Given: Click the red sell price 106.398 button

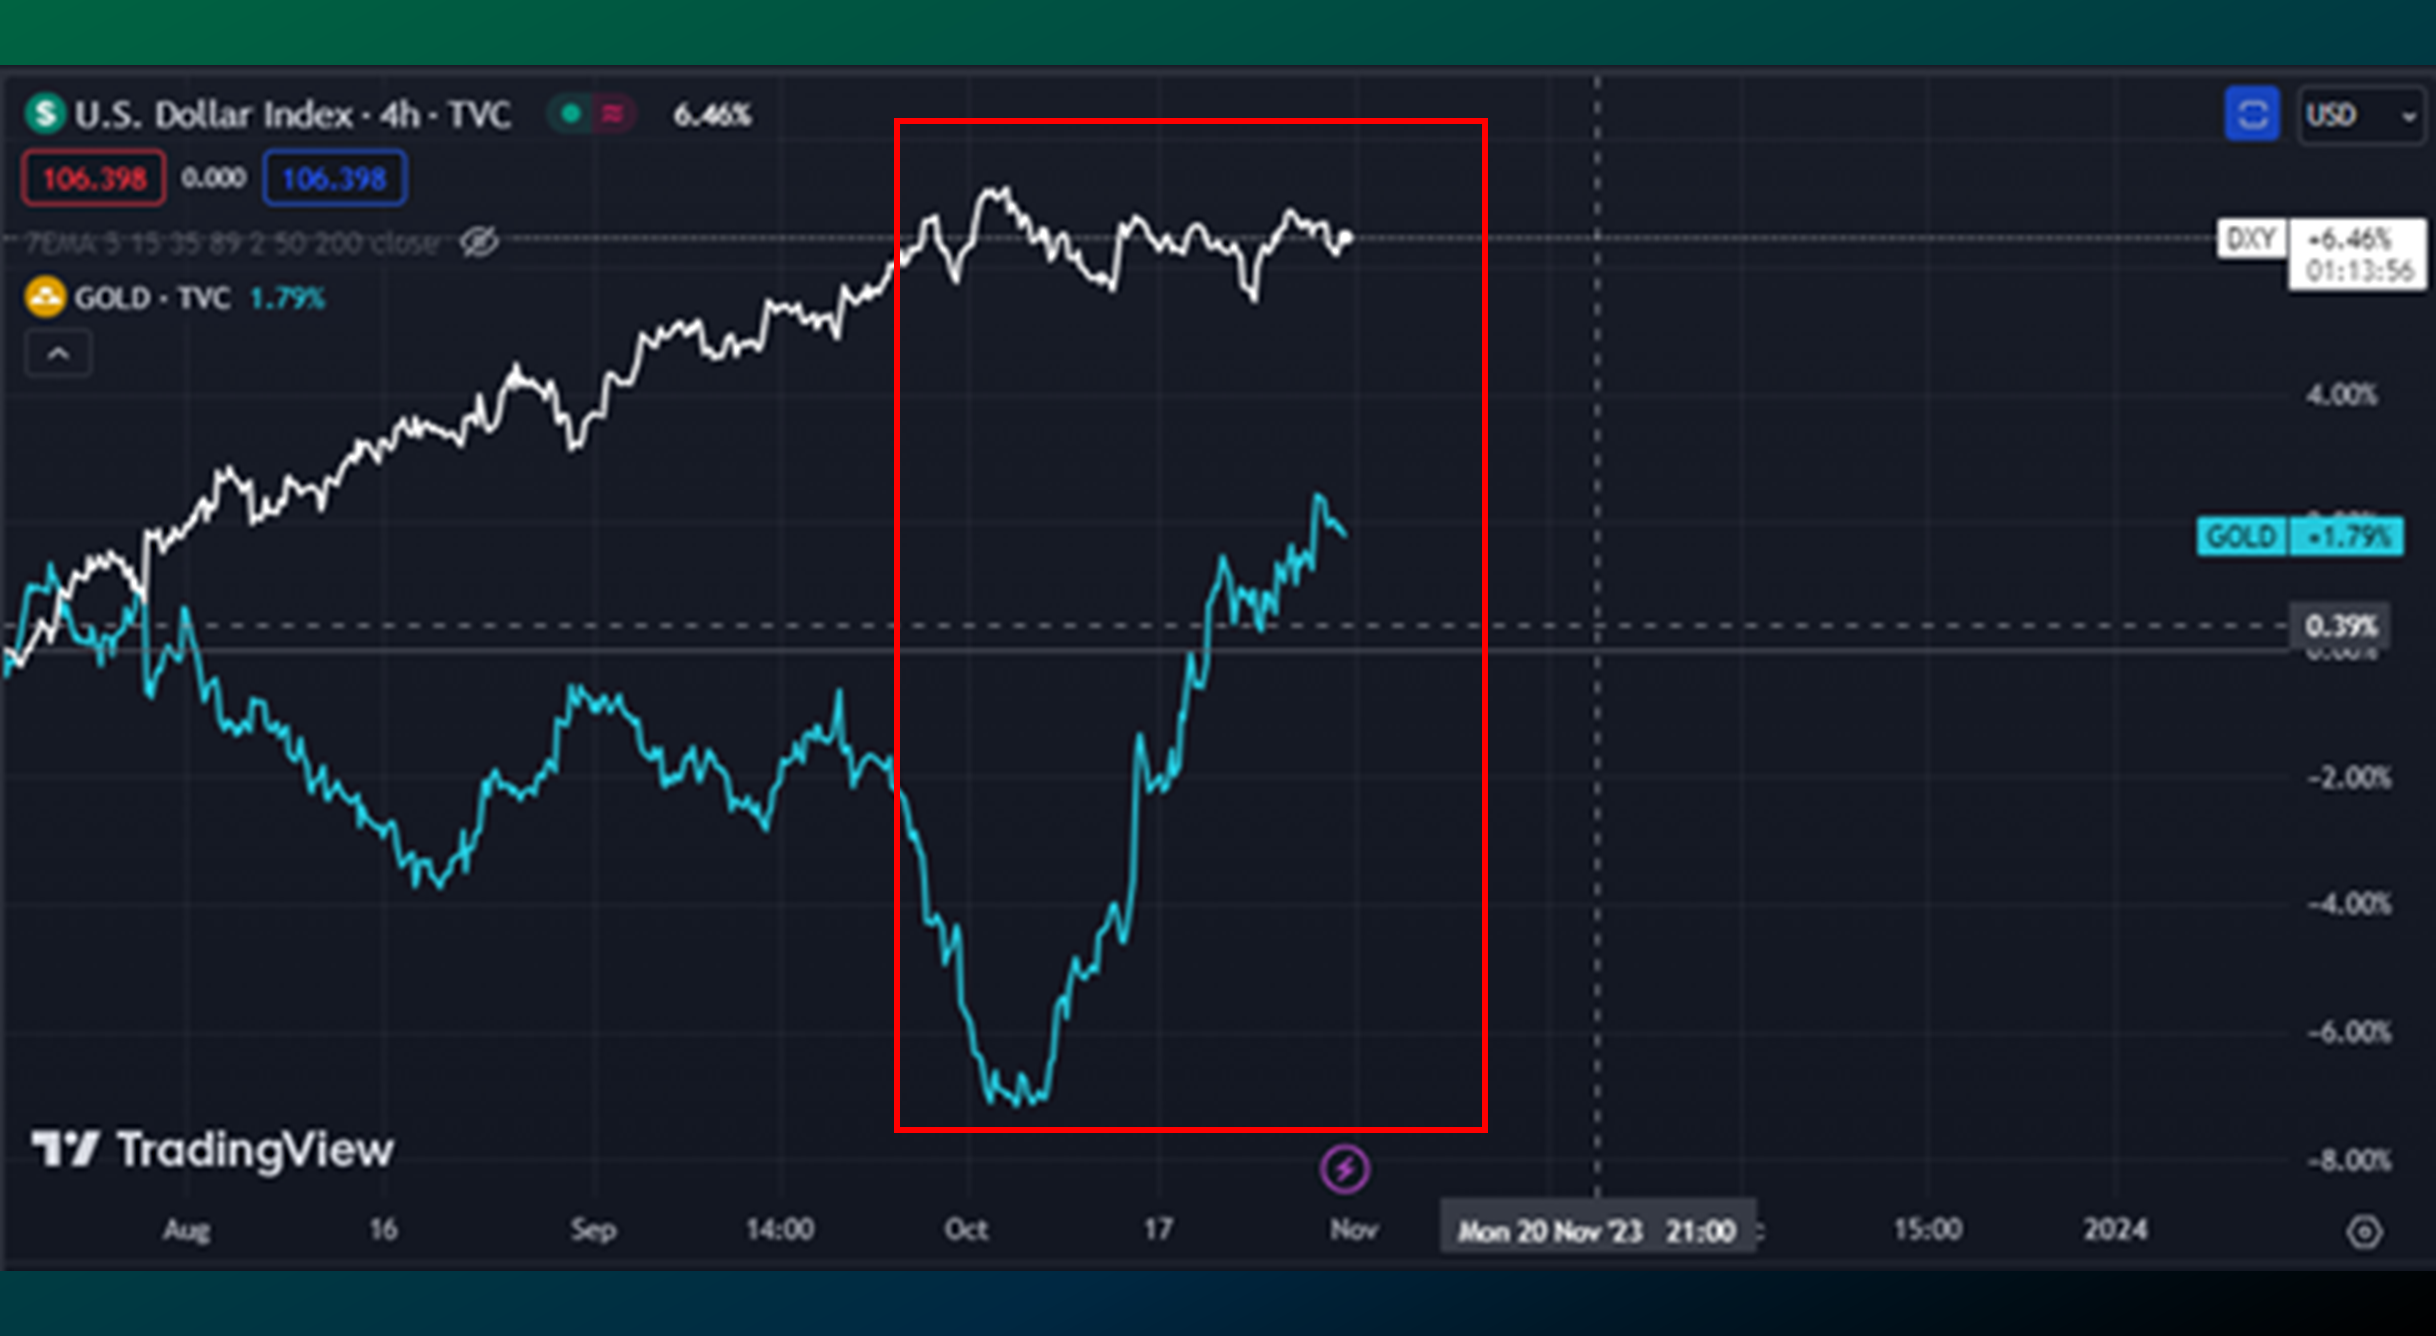Looking at the screenshot, I should click(94, 179).
